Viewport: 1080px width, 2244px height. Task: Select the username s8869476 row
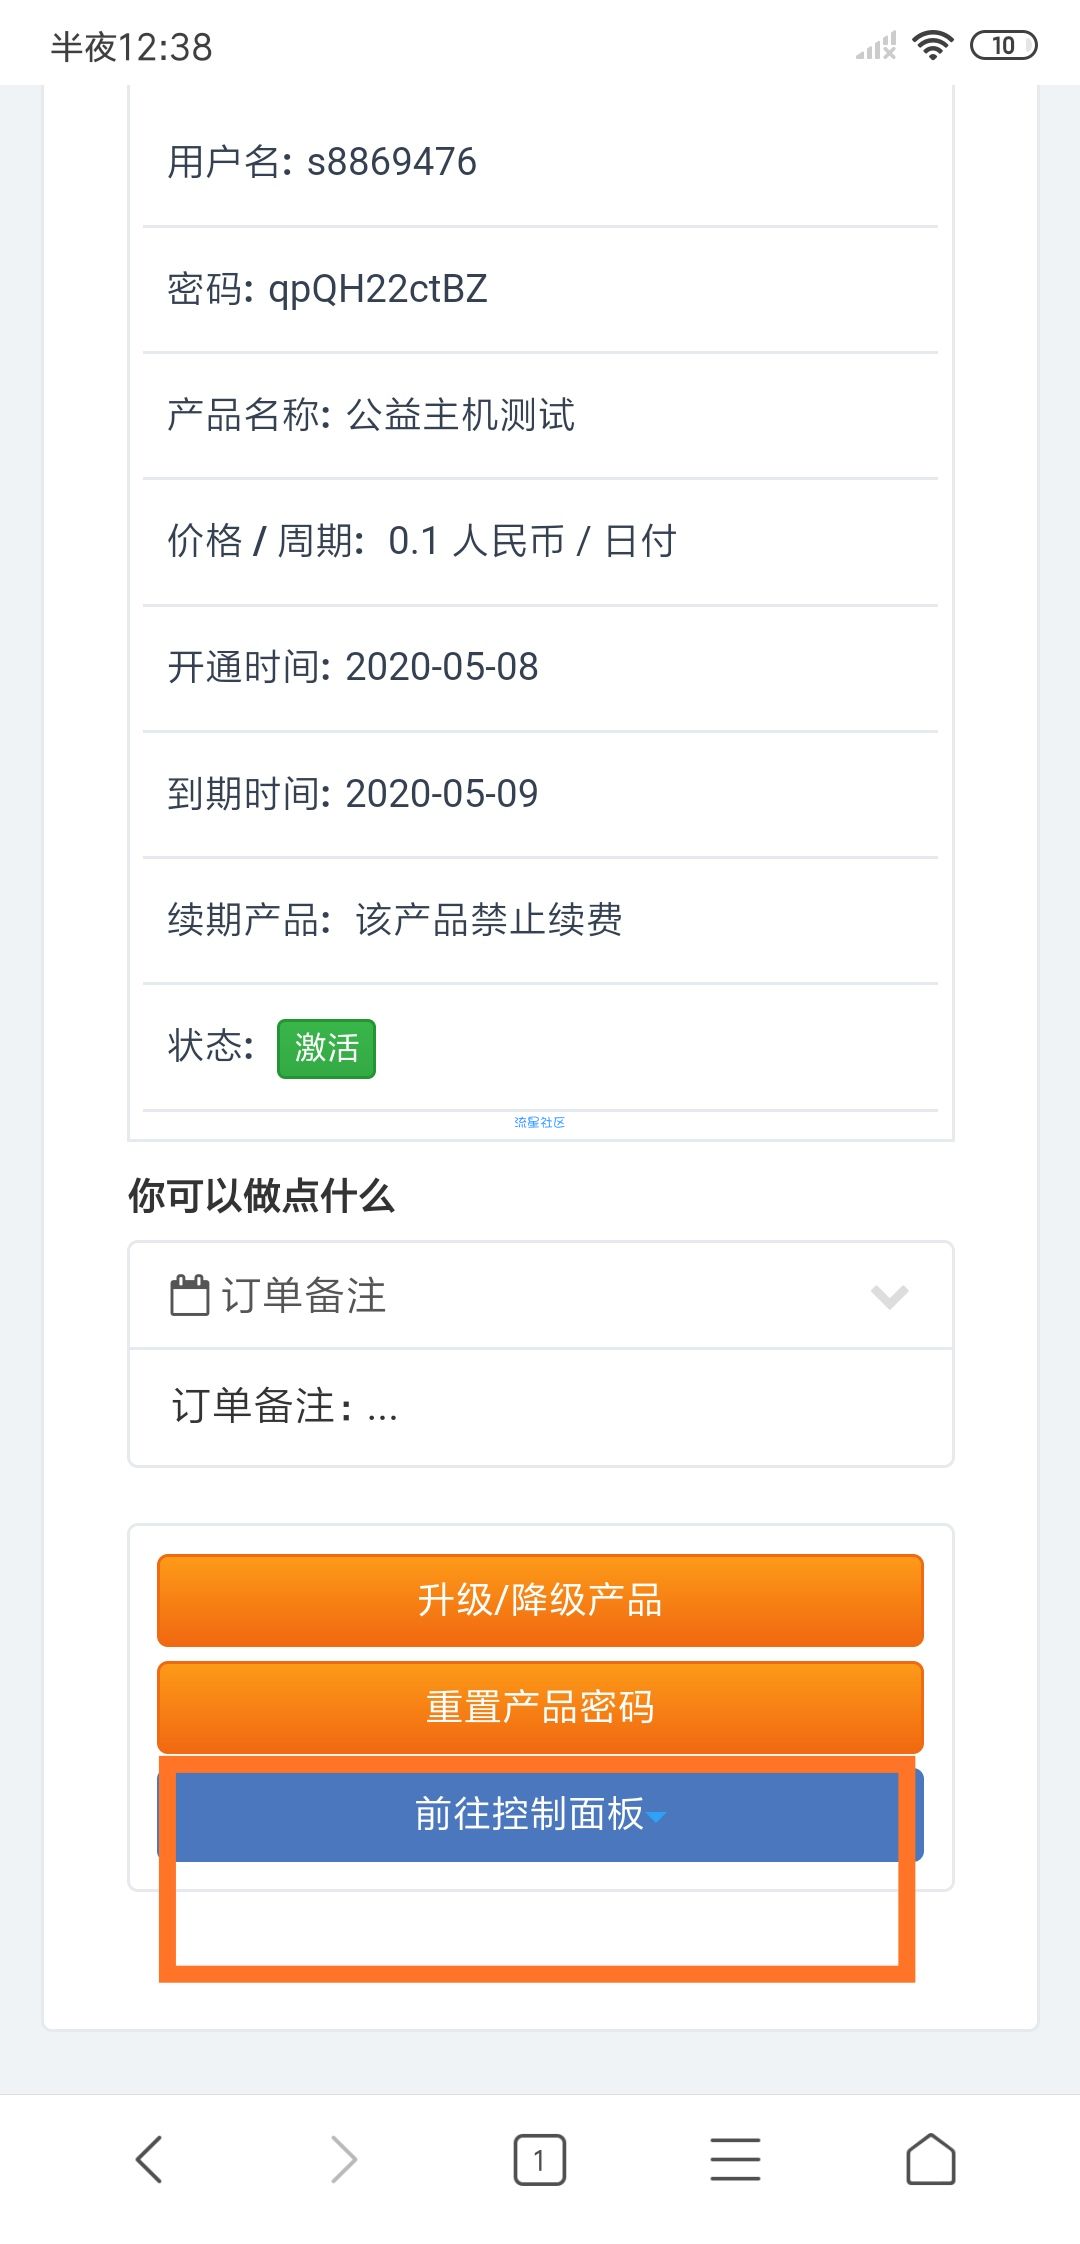(x=540, y=162)
